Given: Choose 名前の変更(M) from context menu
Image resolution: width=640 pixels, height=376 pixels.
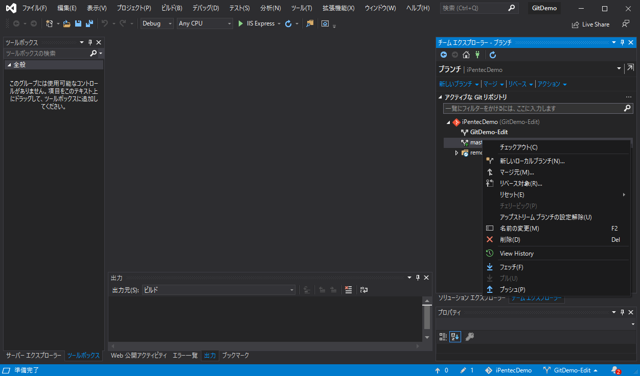Looking at the screenshot, I should (x=556, y=228).
